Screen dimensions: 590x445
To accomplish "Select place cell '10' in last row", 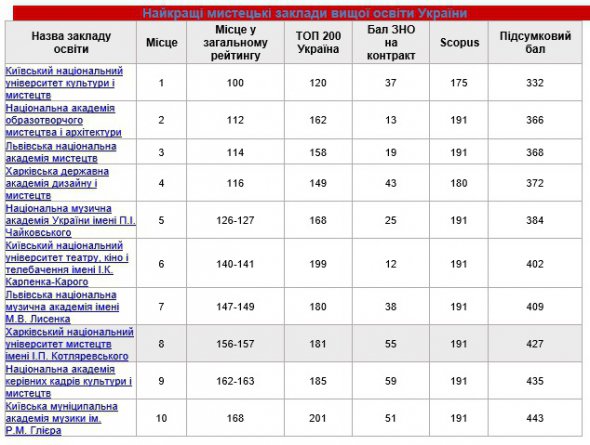I will tap(161, 418).
